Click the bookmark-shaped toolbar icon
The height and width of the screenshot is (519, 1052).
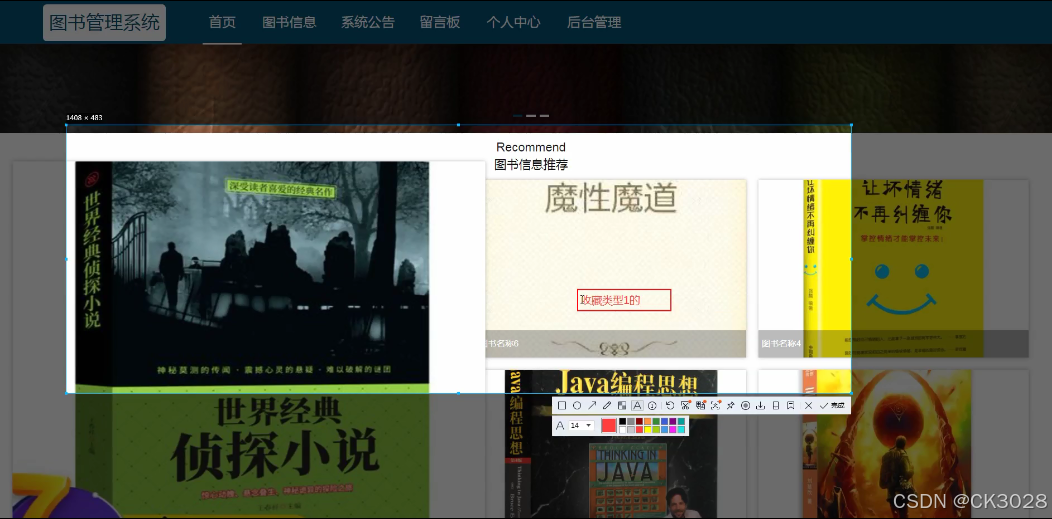[x=790, y=405]
